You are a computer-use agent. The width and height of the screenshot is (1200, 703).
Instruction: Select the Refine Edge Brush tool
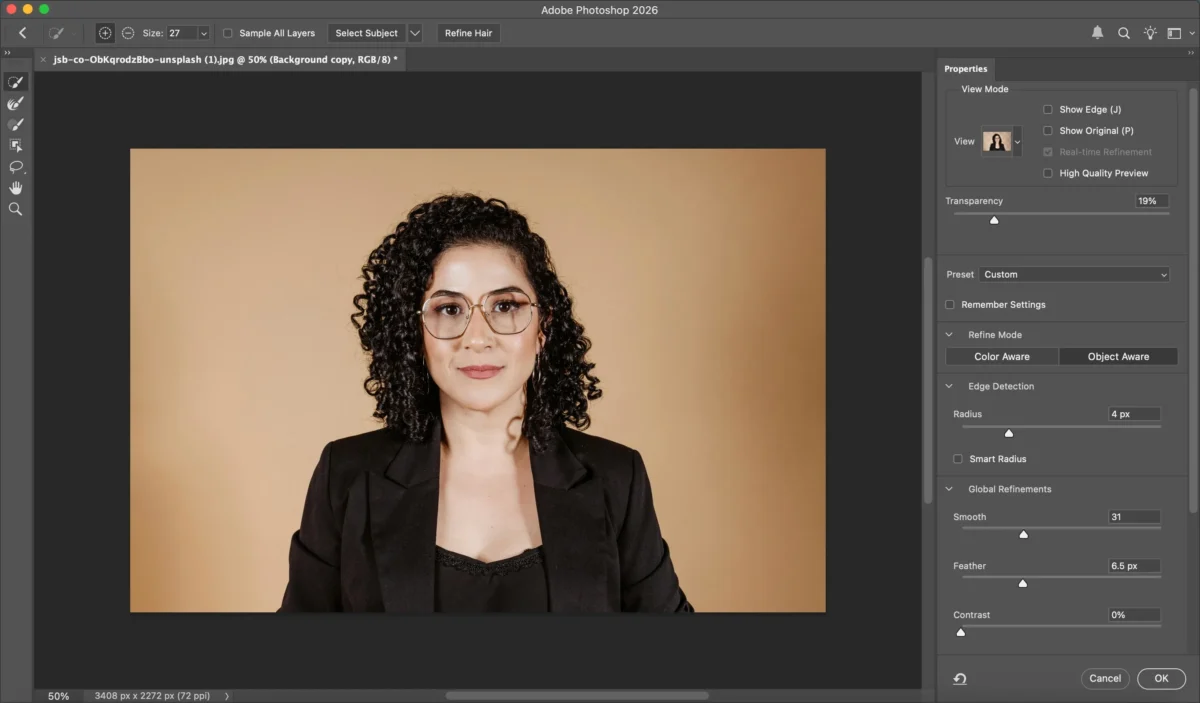pos(15,103)
